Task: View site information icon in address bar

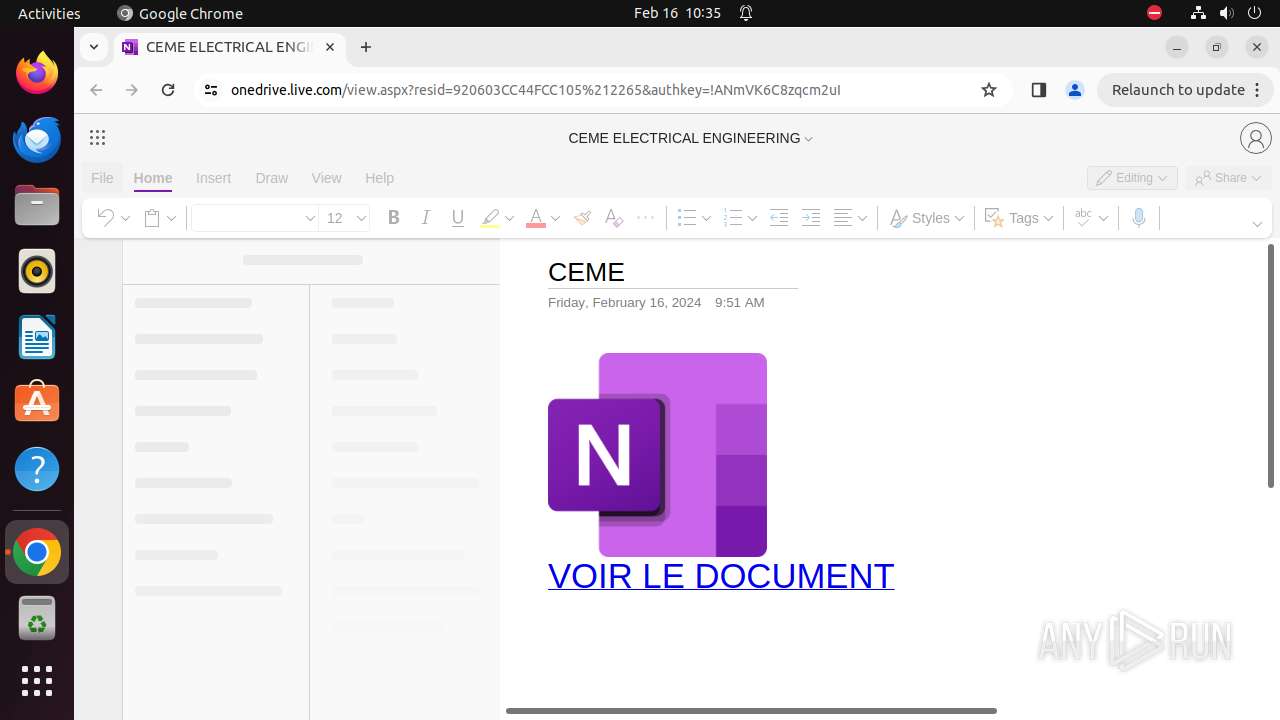Action: click(x=210, y=90)
